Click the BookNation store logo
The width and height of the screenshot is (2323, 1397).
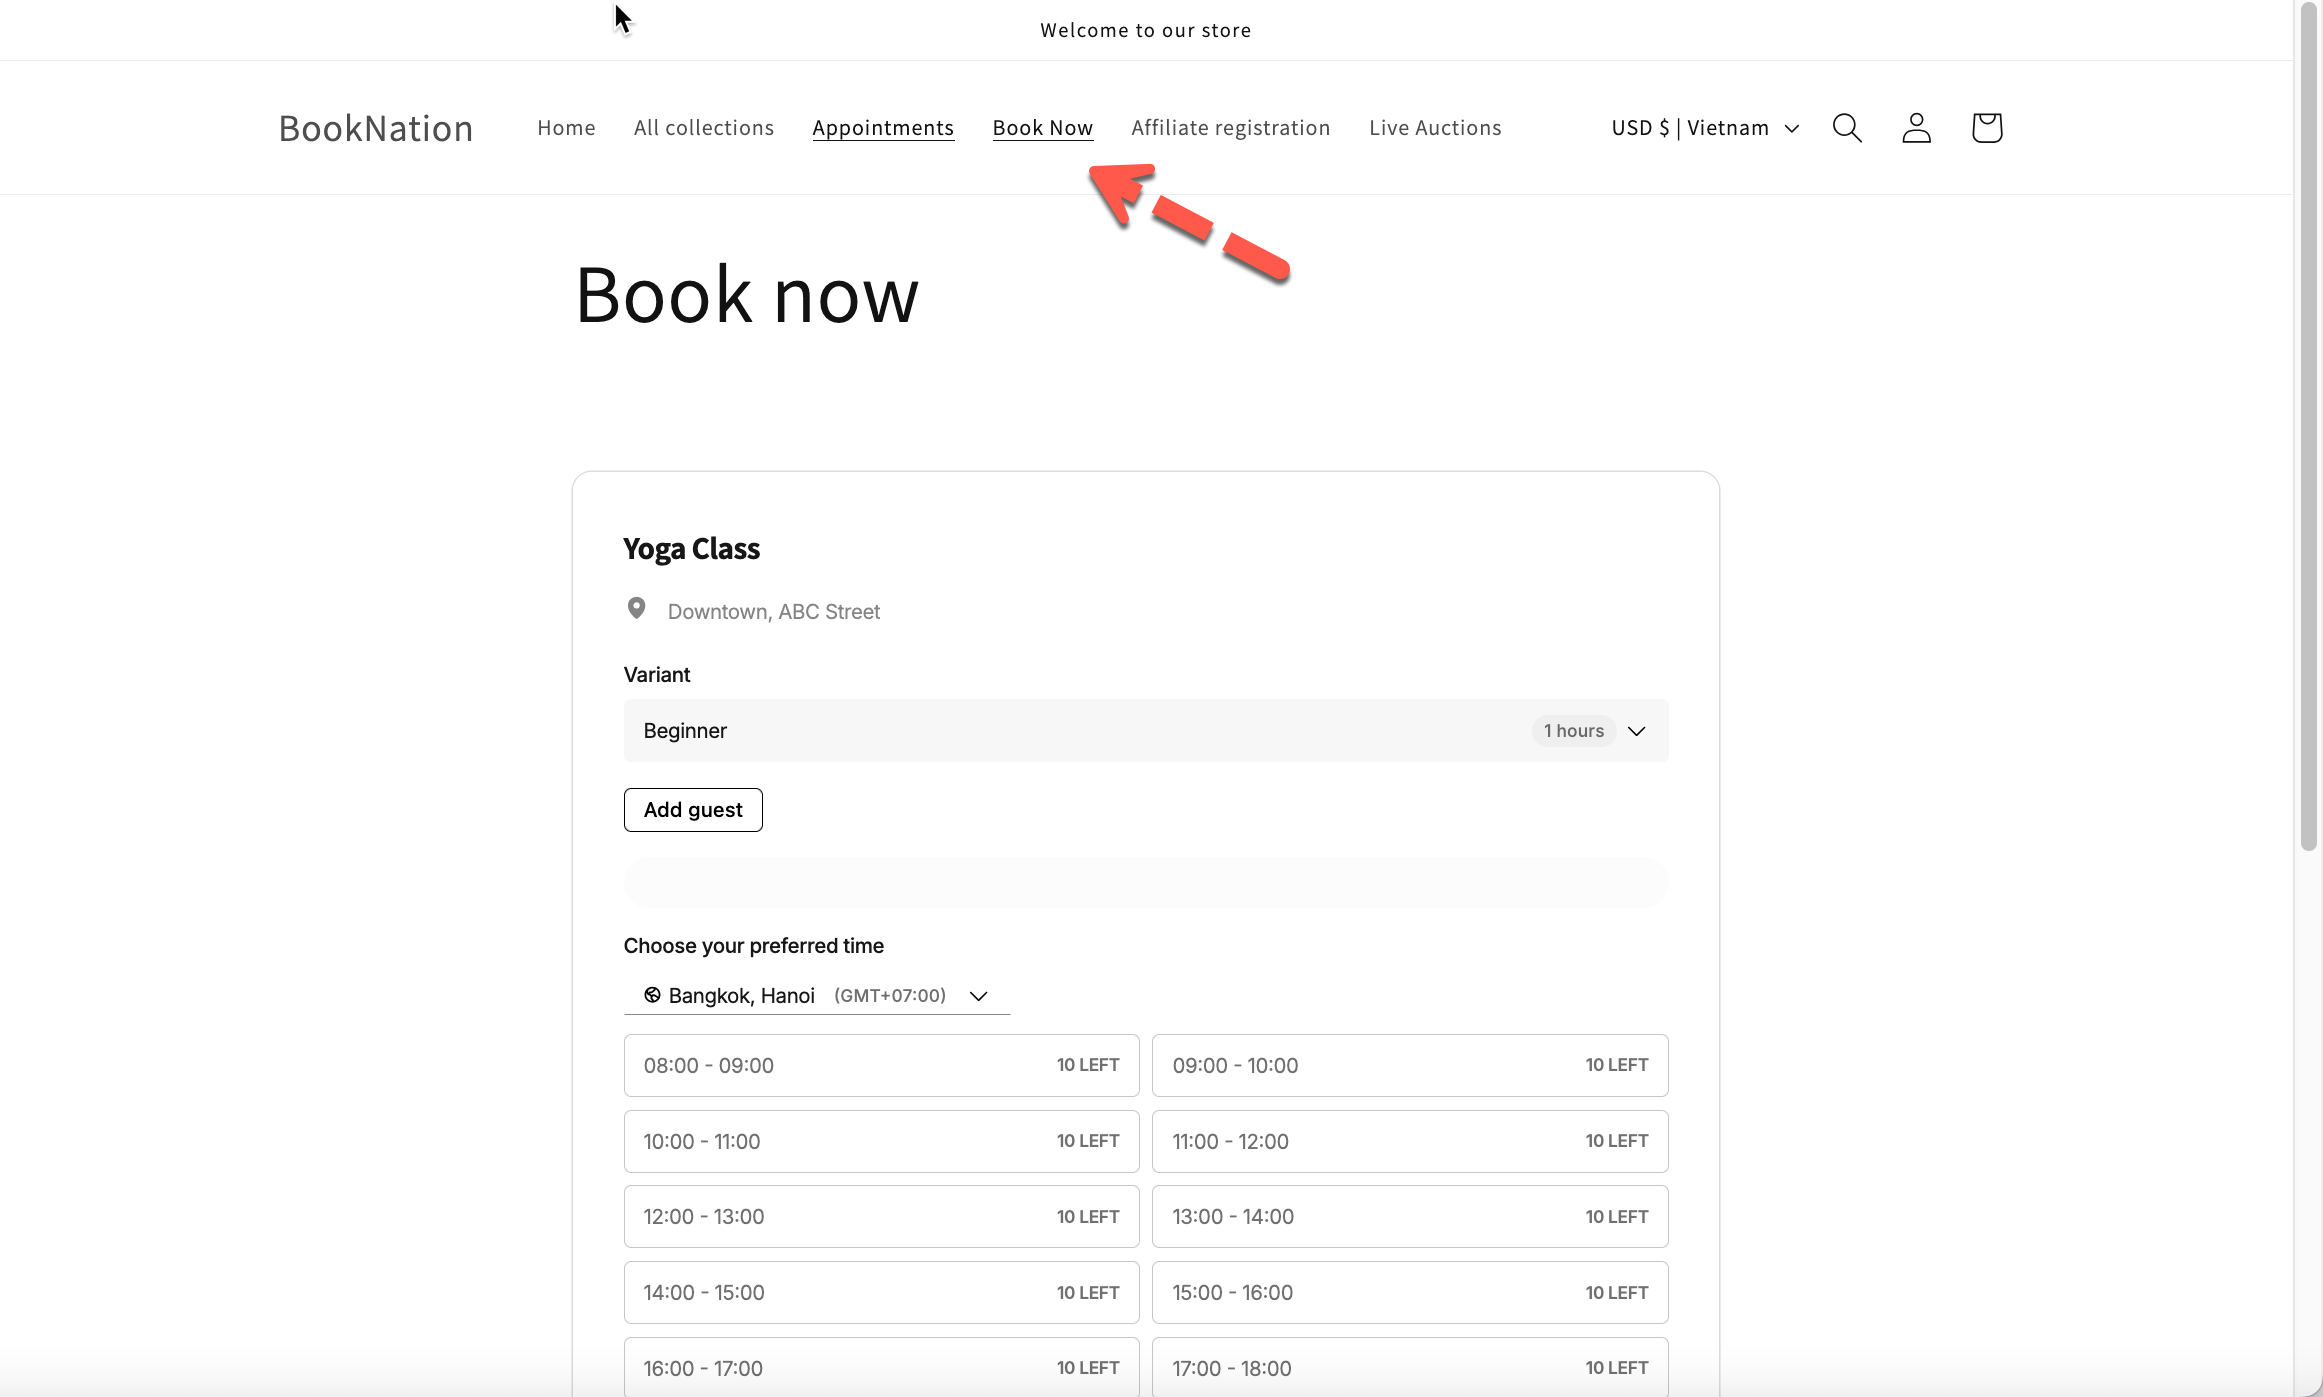point(375,128)
